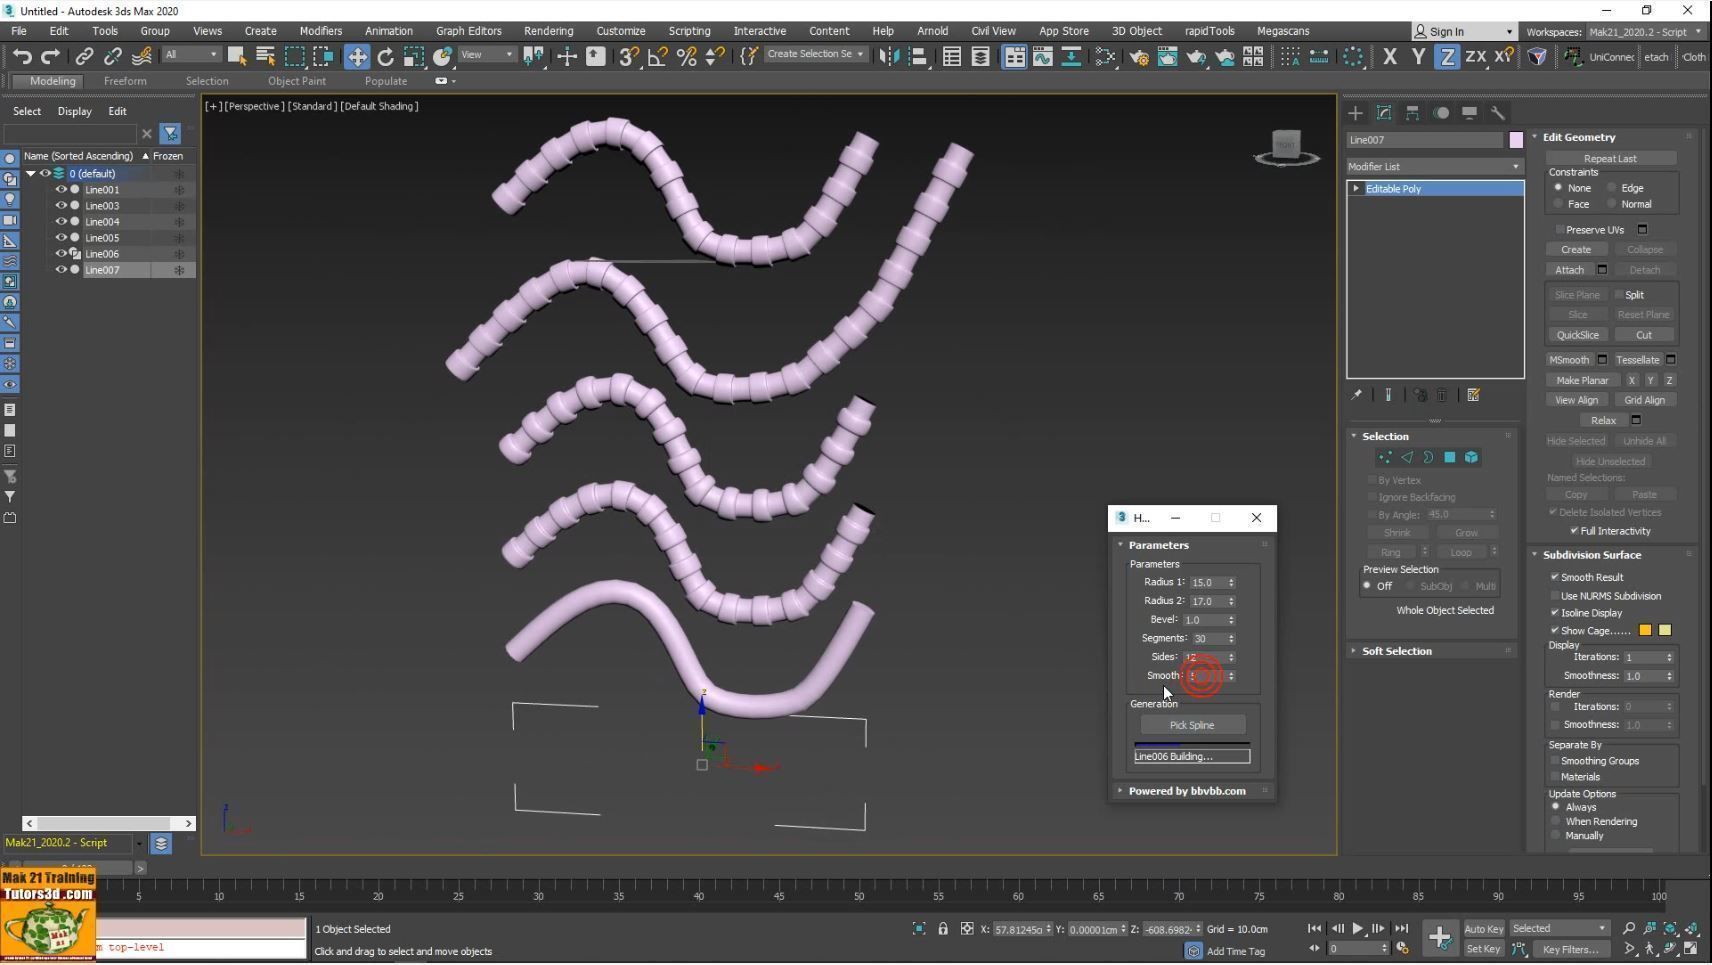Switch to the Object Paint ribbon tab
Screen dimensions: 1712x965
pos(297,81)
